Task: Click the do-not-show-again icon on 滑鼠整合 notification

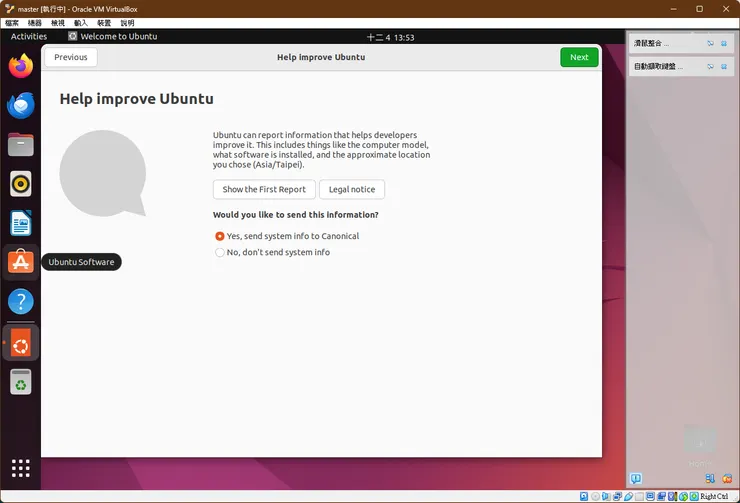Action: pyautogui.click(x=710, y=43)
